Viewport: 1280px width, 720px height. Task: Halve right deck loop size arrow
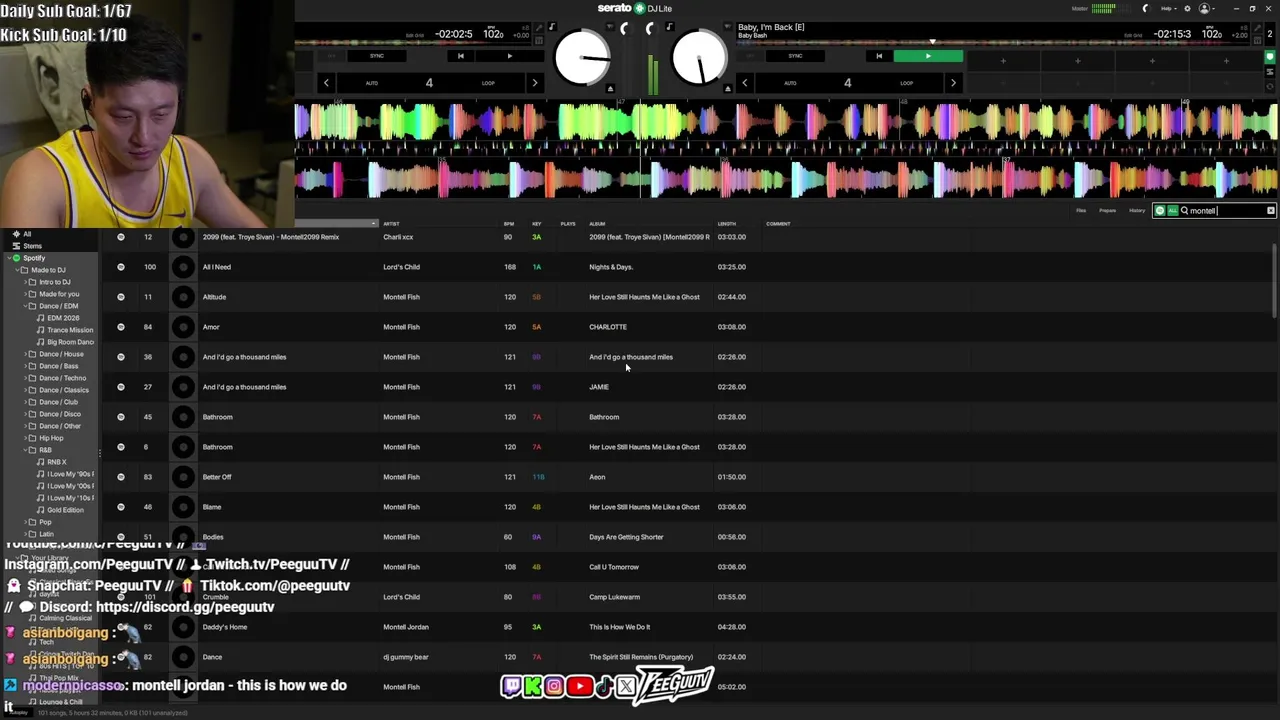744,83
